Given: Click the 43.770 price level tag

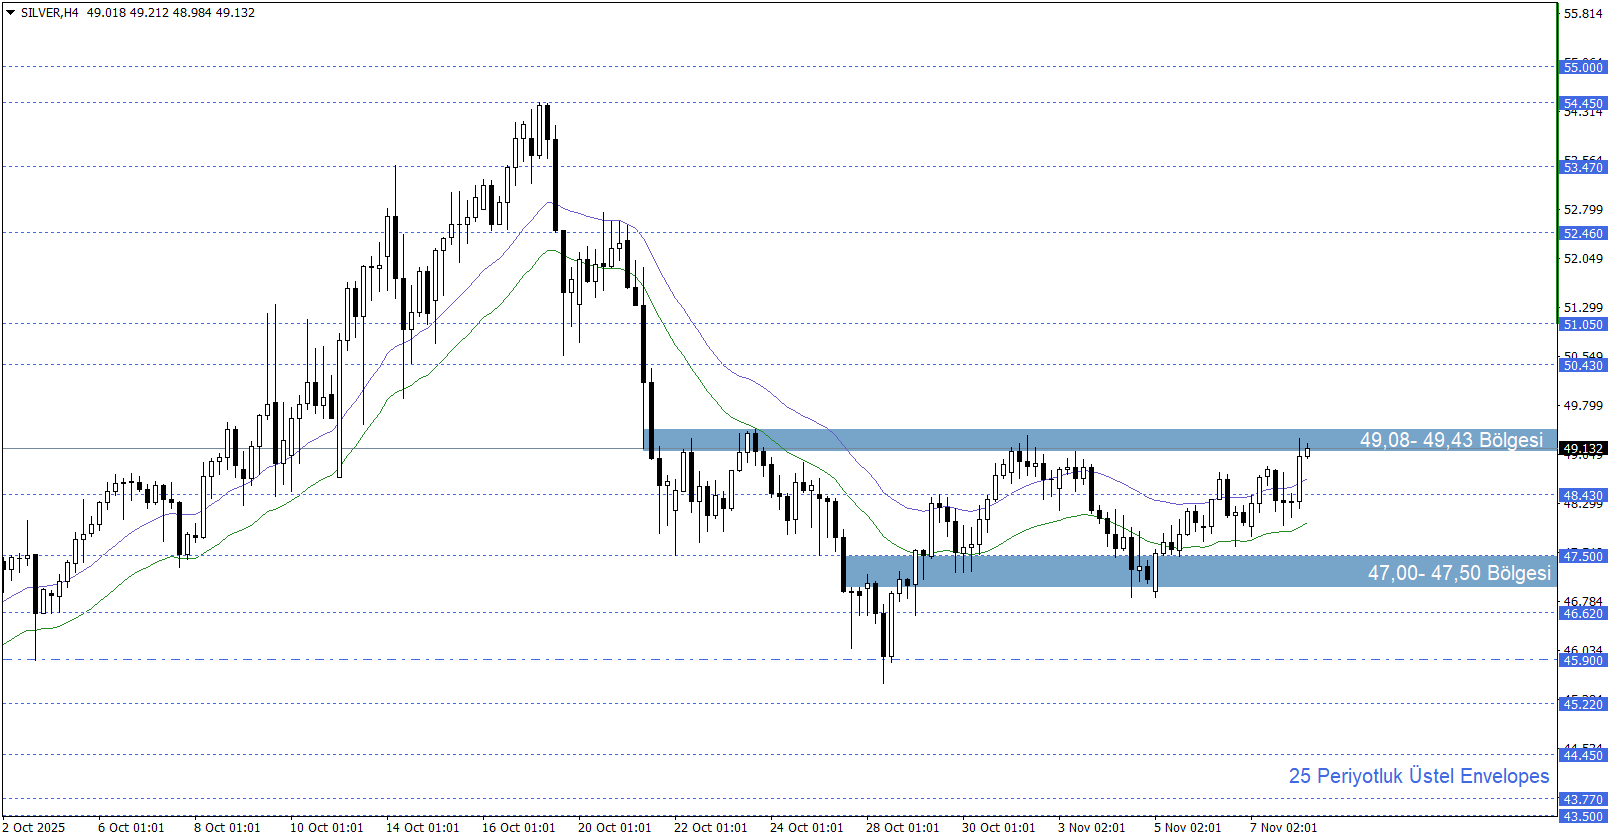Looking at the screenshot, I should coord(1583,799).
